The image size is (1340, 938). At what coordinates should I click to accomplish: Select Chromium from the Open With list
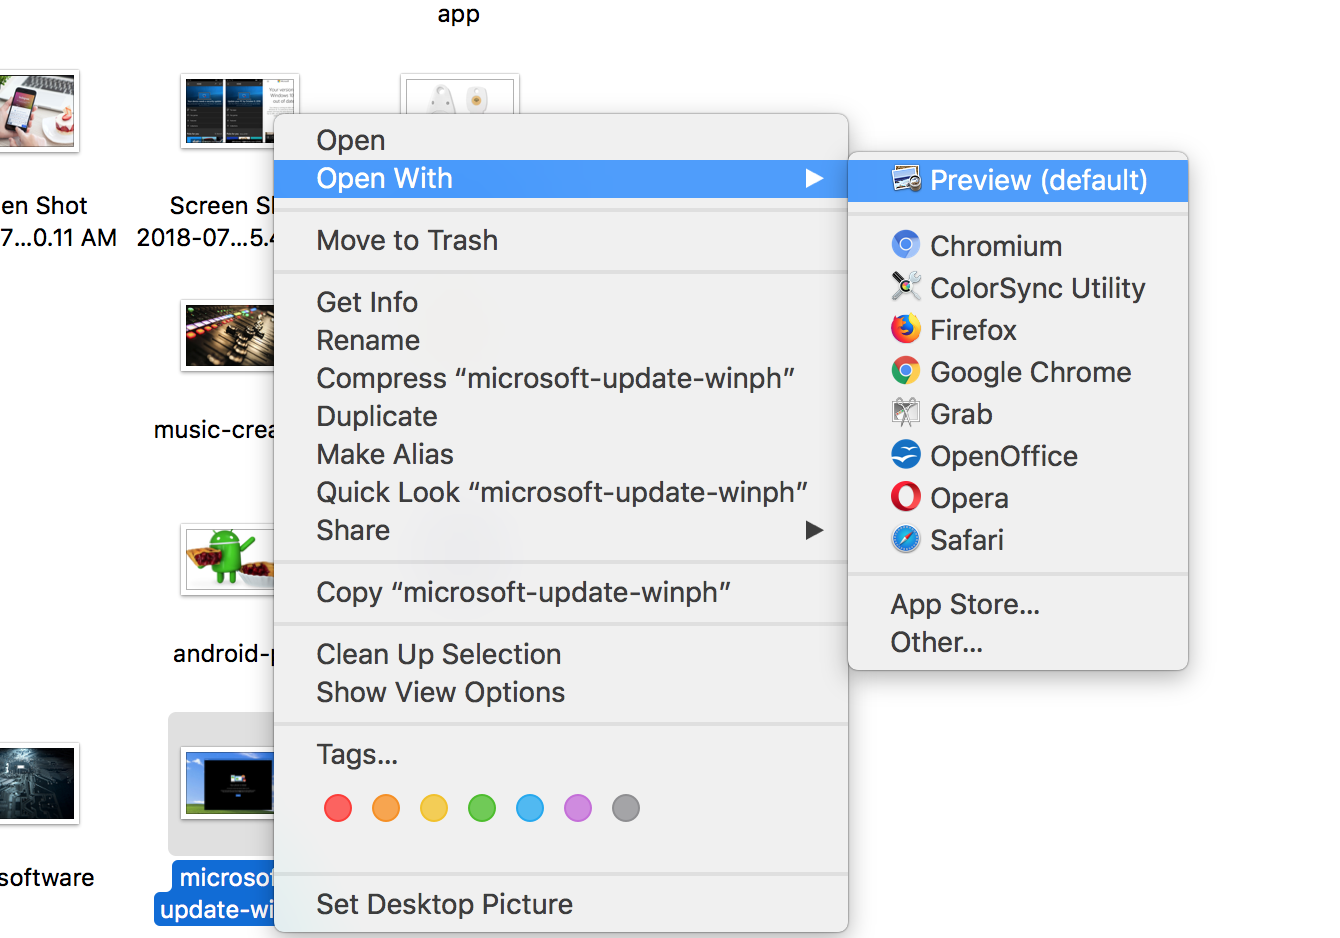995,245
